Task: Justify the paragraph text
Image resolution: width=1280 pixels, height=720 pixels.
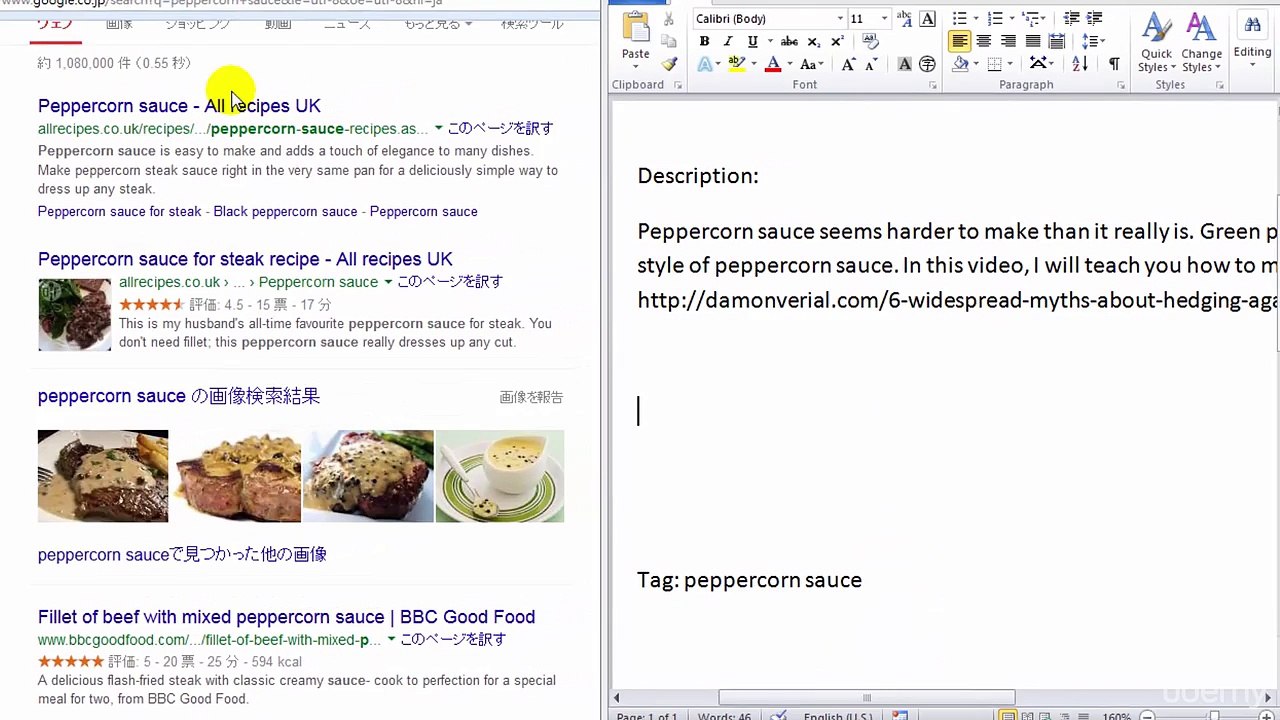Action: [1032, 41]
